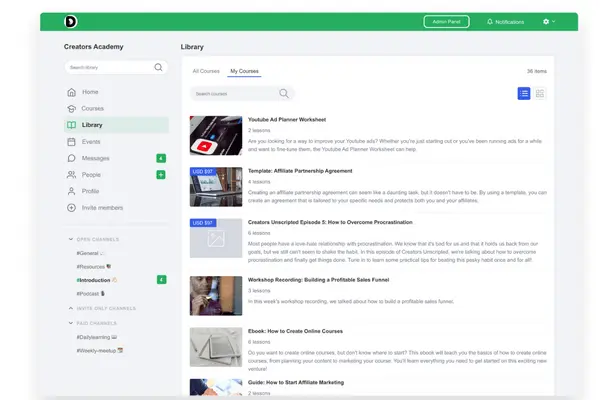Click the Notifications bell icon
600x400 pixels.
[489, 22]
